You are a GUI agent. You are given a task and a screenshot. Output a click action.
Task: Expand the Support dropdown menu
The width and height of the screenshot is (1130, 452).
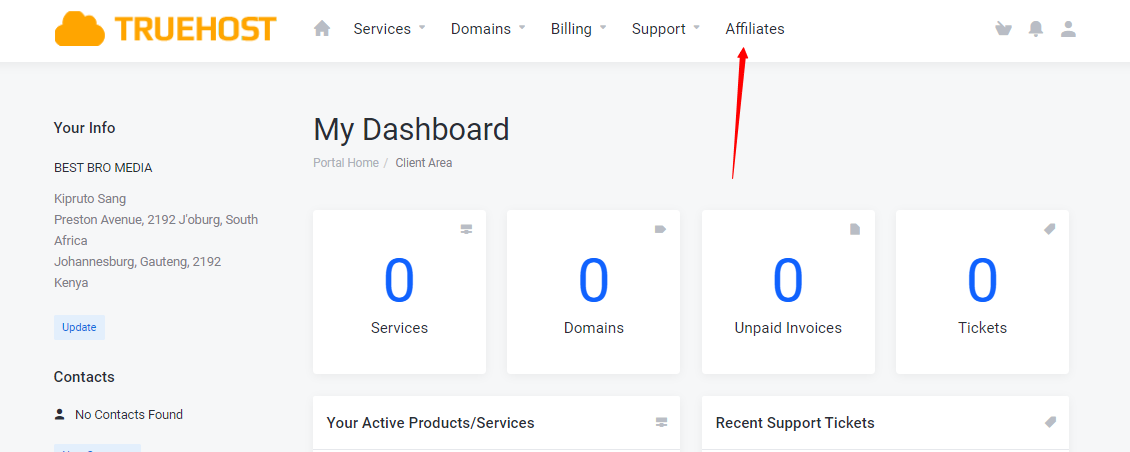click(x=666, y=29)
